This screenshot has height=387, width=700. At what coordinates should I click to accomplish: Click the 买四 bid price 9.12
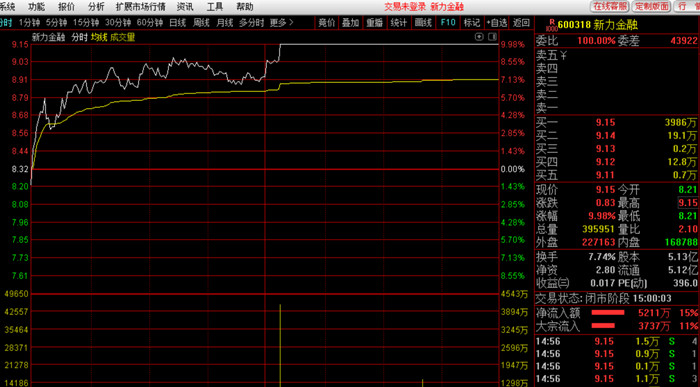[605, 162]
